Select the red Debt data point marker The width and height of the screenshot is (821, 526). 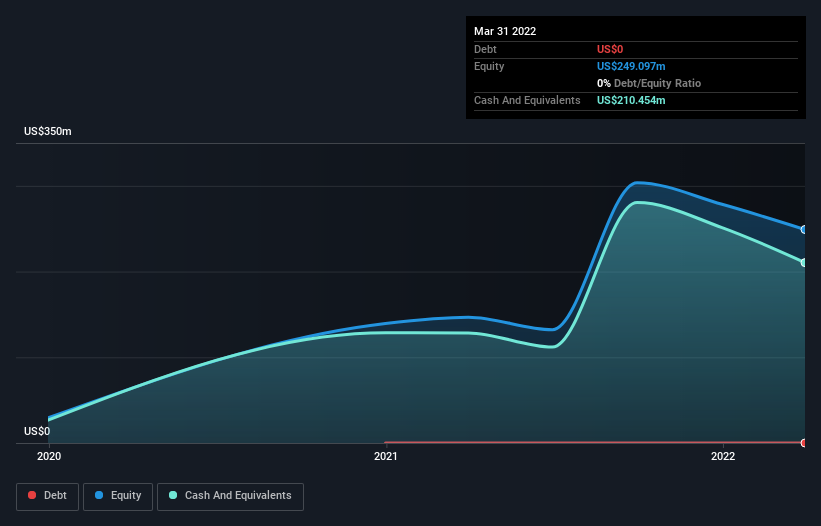tap(804, 443)
